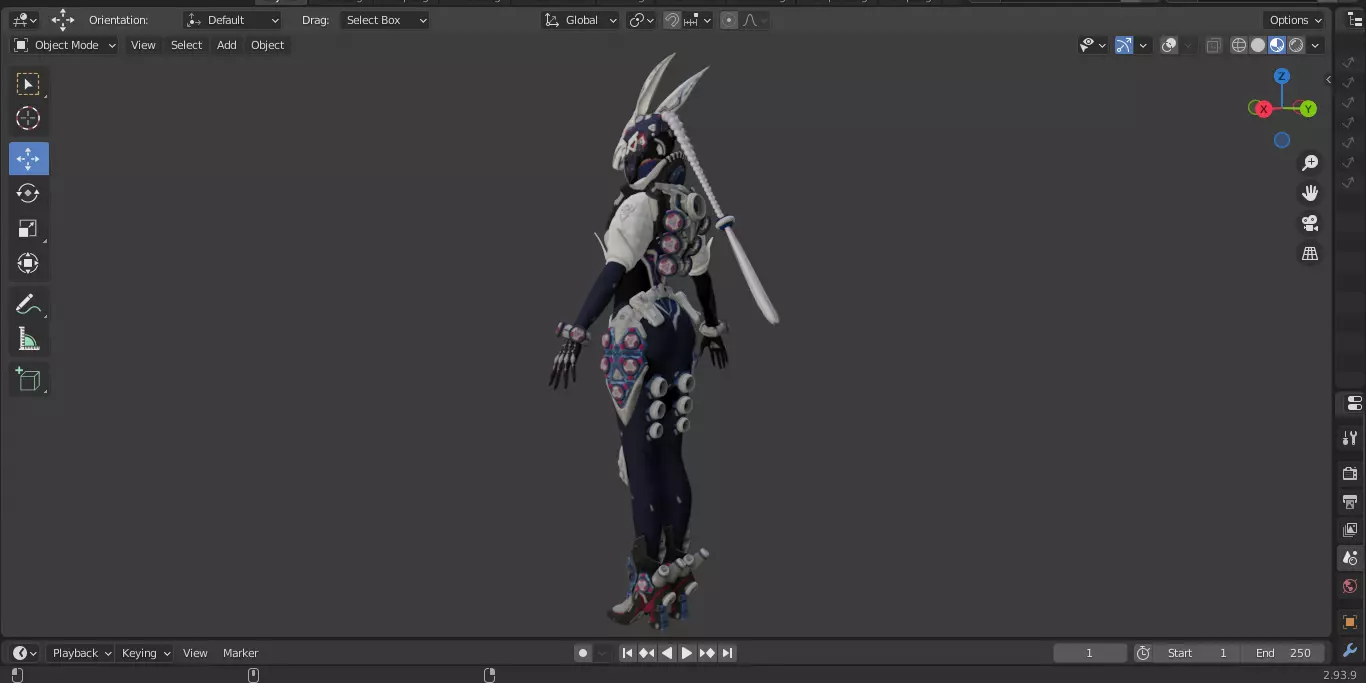Select the Select Box tool in toolbar
The image size is (1366, 683).
[28, 84]
